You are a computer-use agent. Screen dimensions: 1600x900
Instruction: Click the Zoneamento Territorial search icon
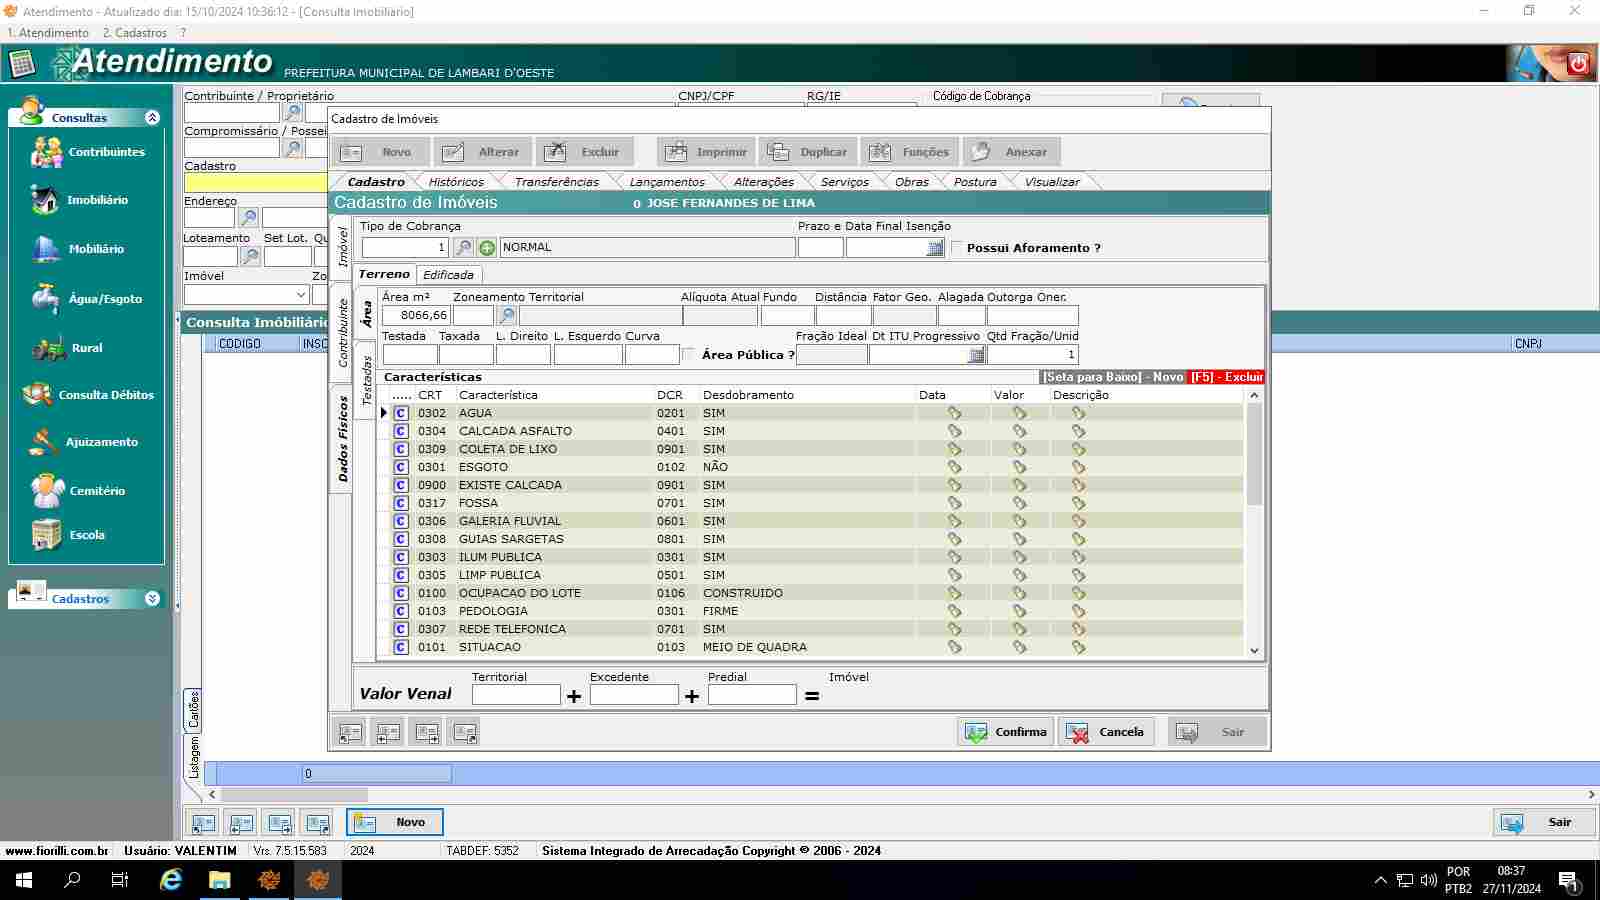[507, 316]
